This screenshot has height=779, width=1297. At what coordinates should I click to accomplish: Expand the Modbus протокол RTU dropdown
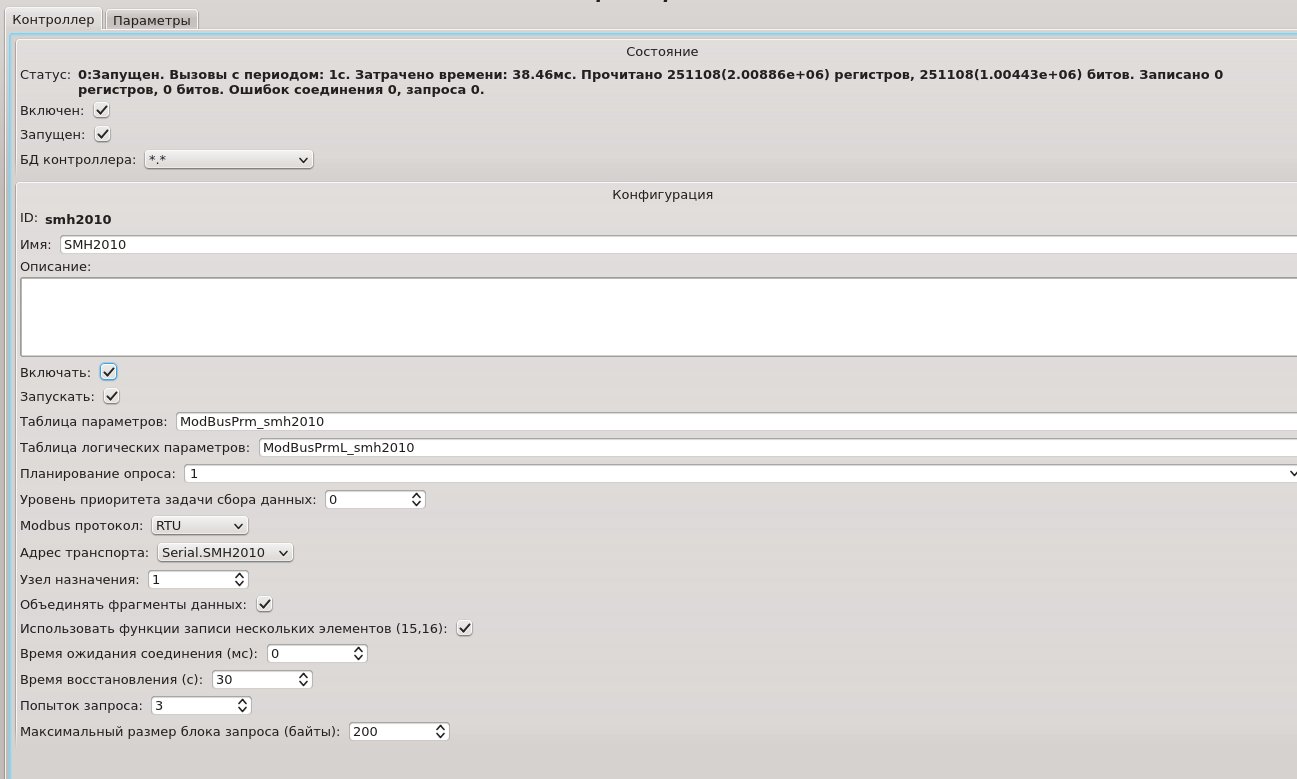click(199, 525)
